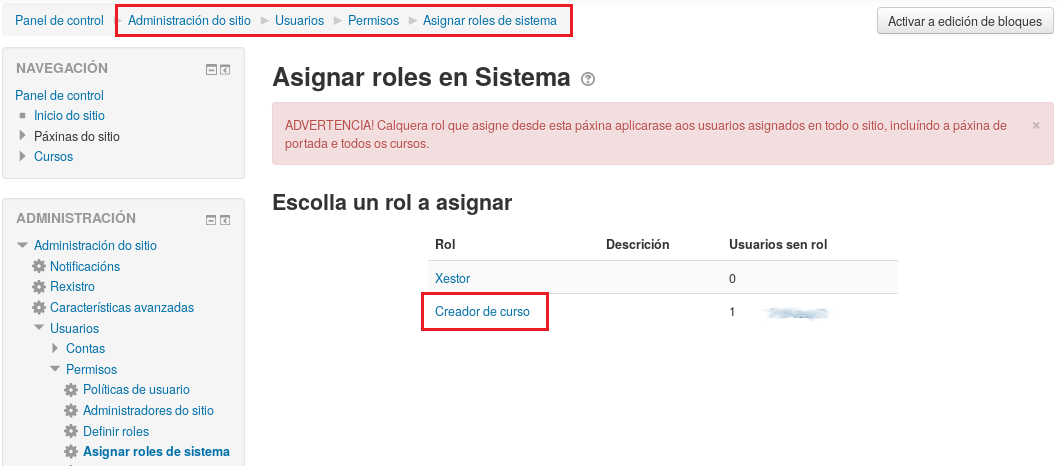
Task: Choose the Creador de curso role
Action: (483, 312)
